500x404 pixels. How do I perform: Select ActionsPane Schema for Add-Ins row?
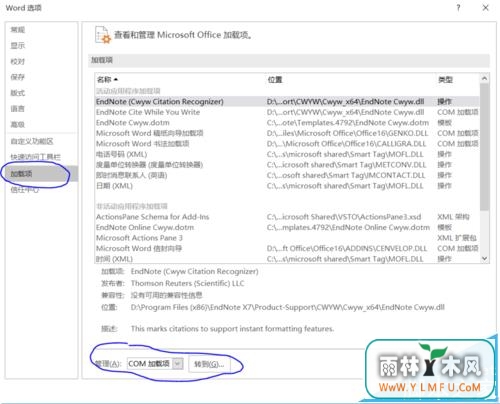287,217
